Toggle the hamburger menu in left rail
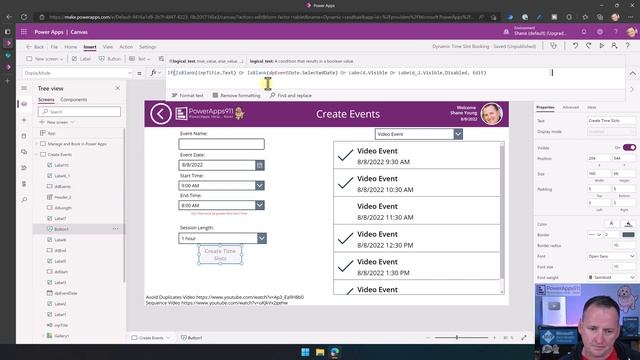Viewport: 640px width, 360px height. (24, 88)
